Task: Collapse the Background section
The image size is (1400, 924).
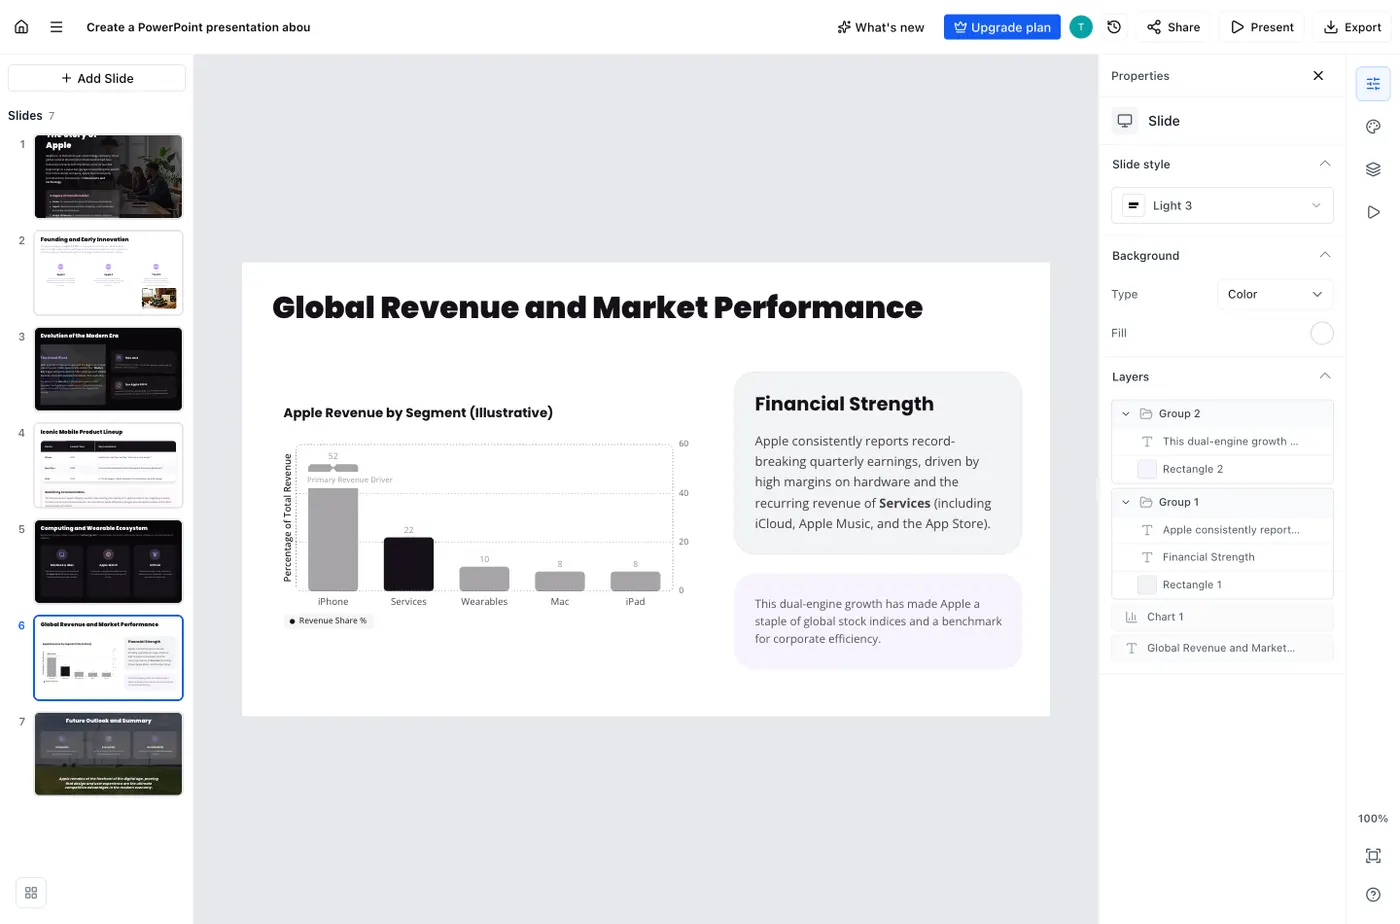Action: (1325, 255)
